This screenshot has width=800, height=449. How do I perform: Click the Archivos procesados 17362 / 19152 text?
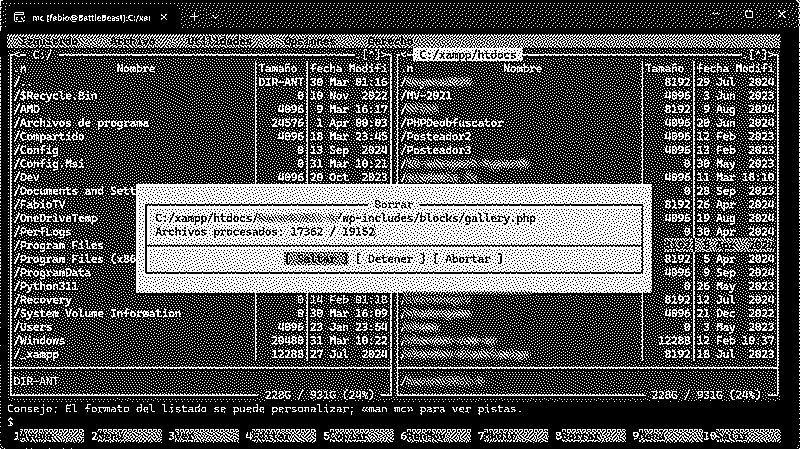pos(265,232)
